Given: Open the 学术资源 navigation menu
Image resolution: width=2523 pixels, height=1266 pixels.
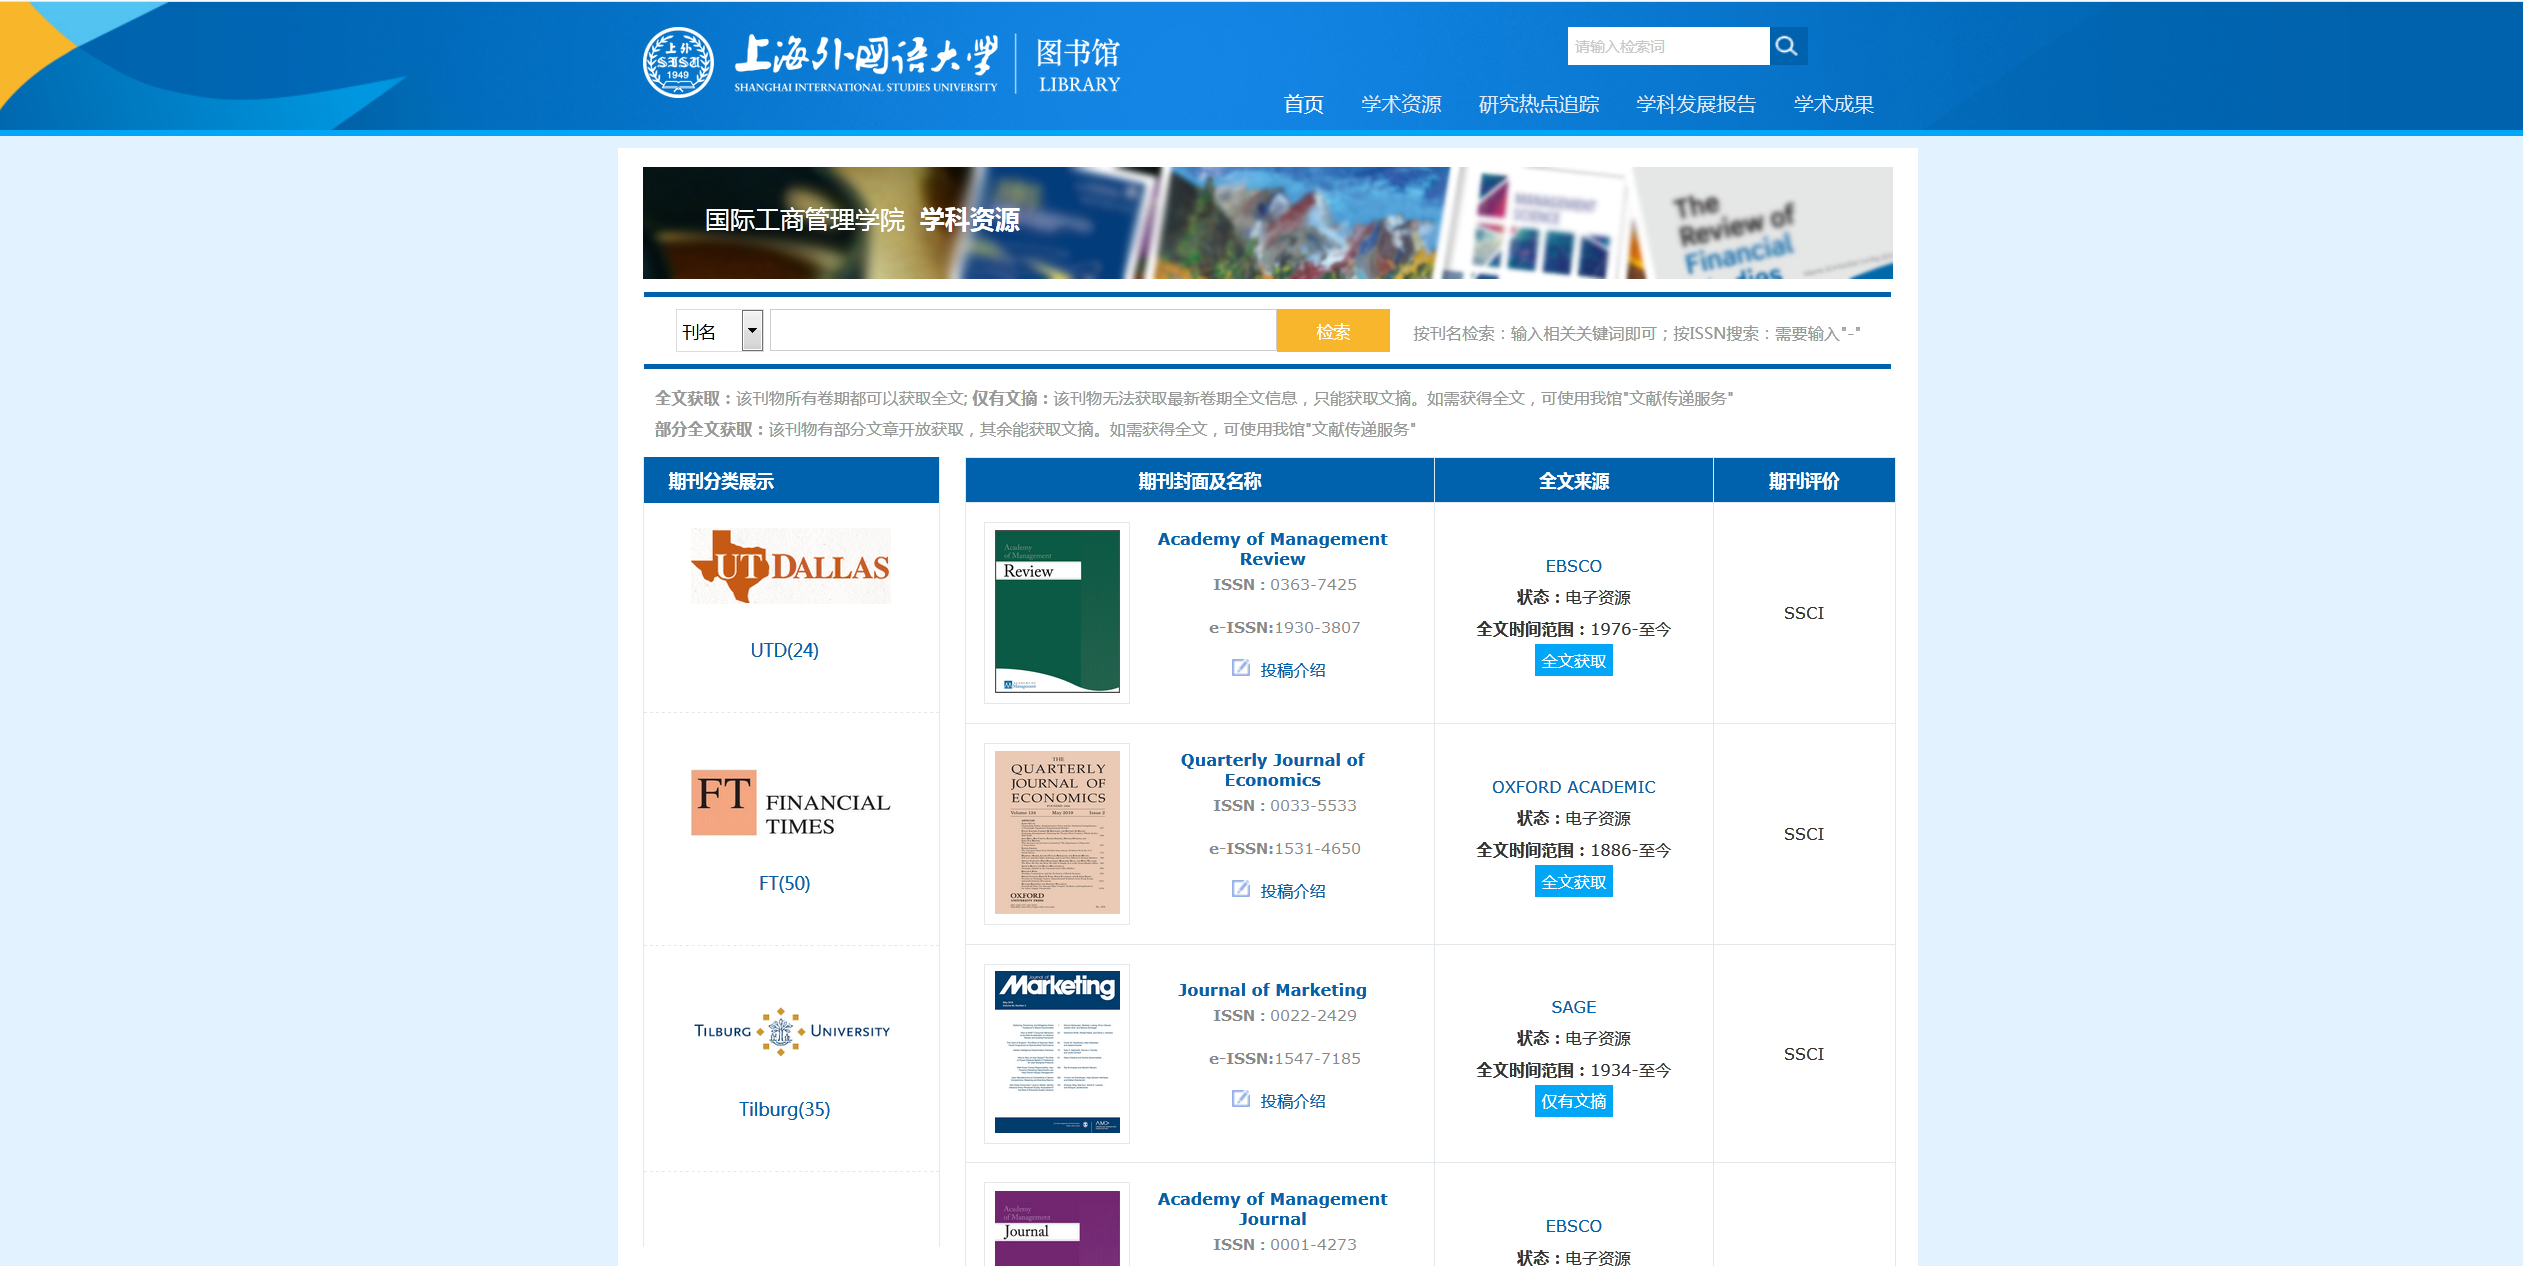Looking at the screenshot, I should click(1400, 104).
